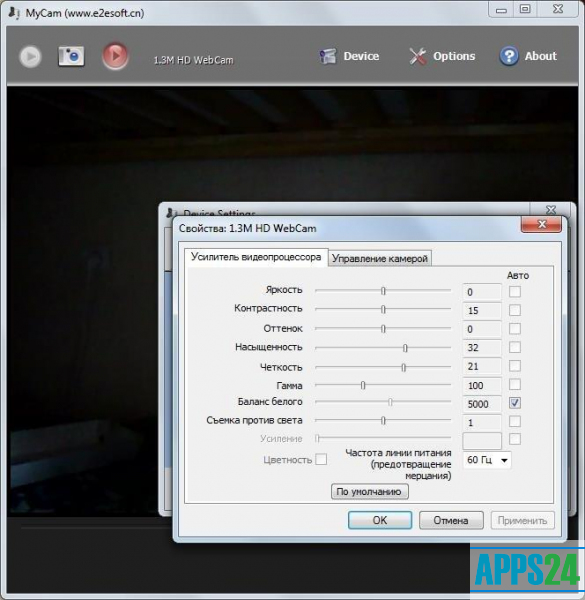Click the gray play button in toolbar
Image resolution: width=585 pixels, height=600 pixels.
[x=30, y=57]
